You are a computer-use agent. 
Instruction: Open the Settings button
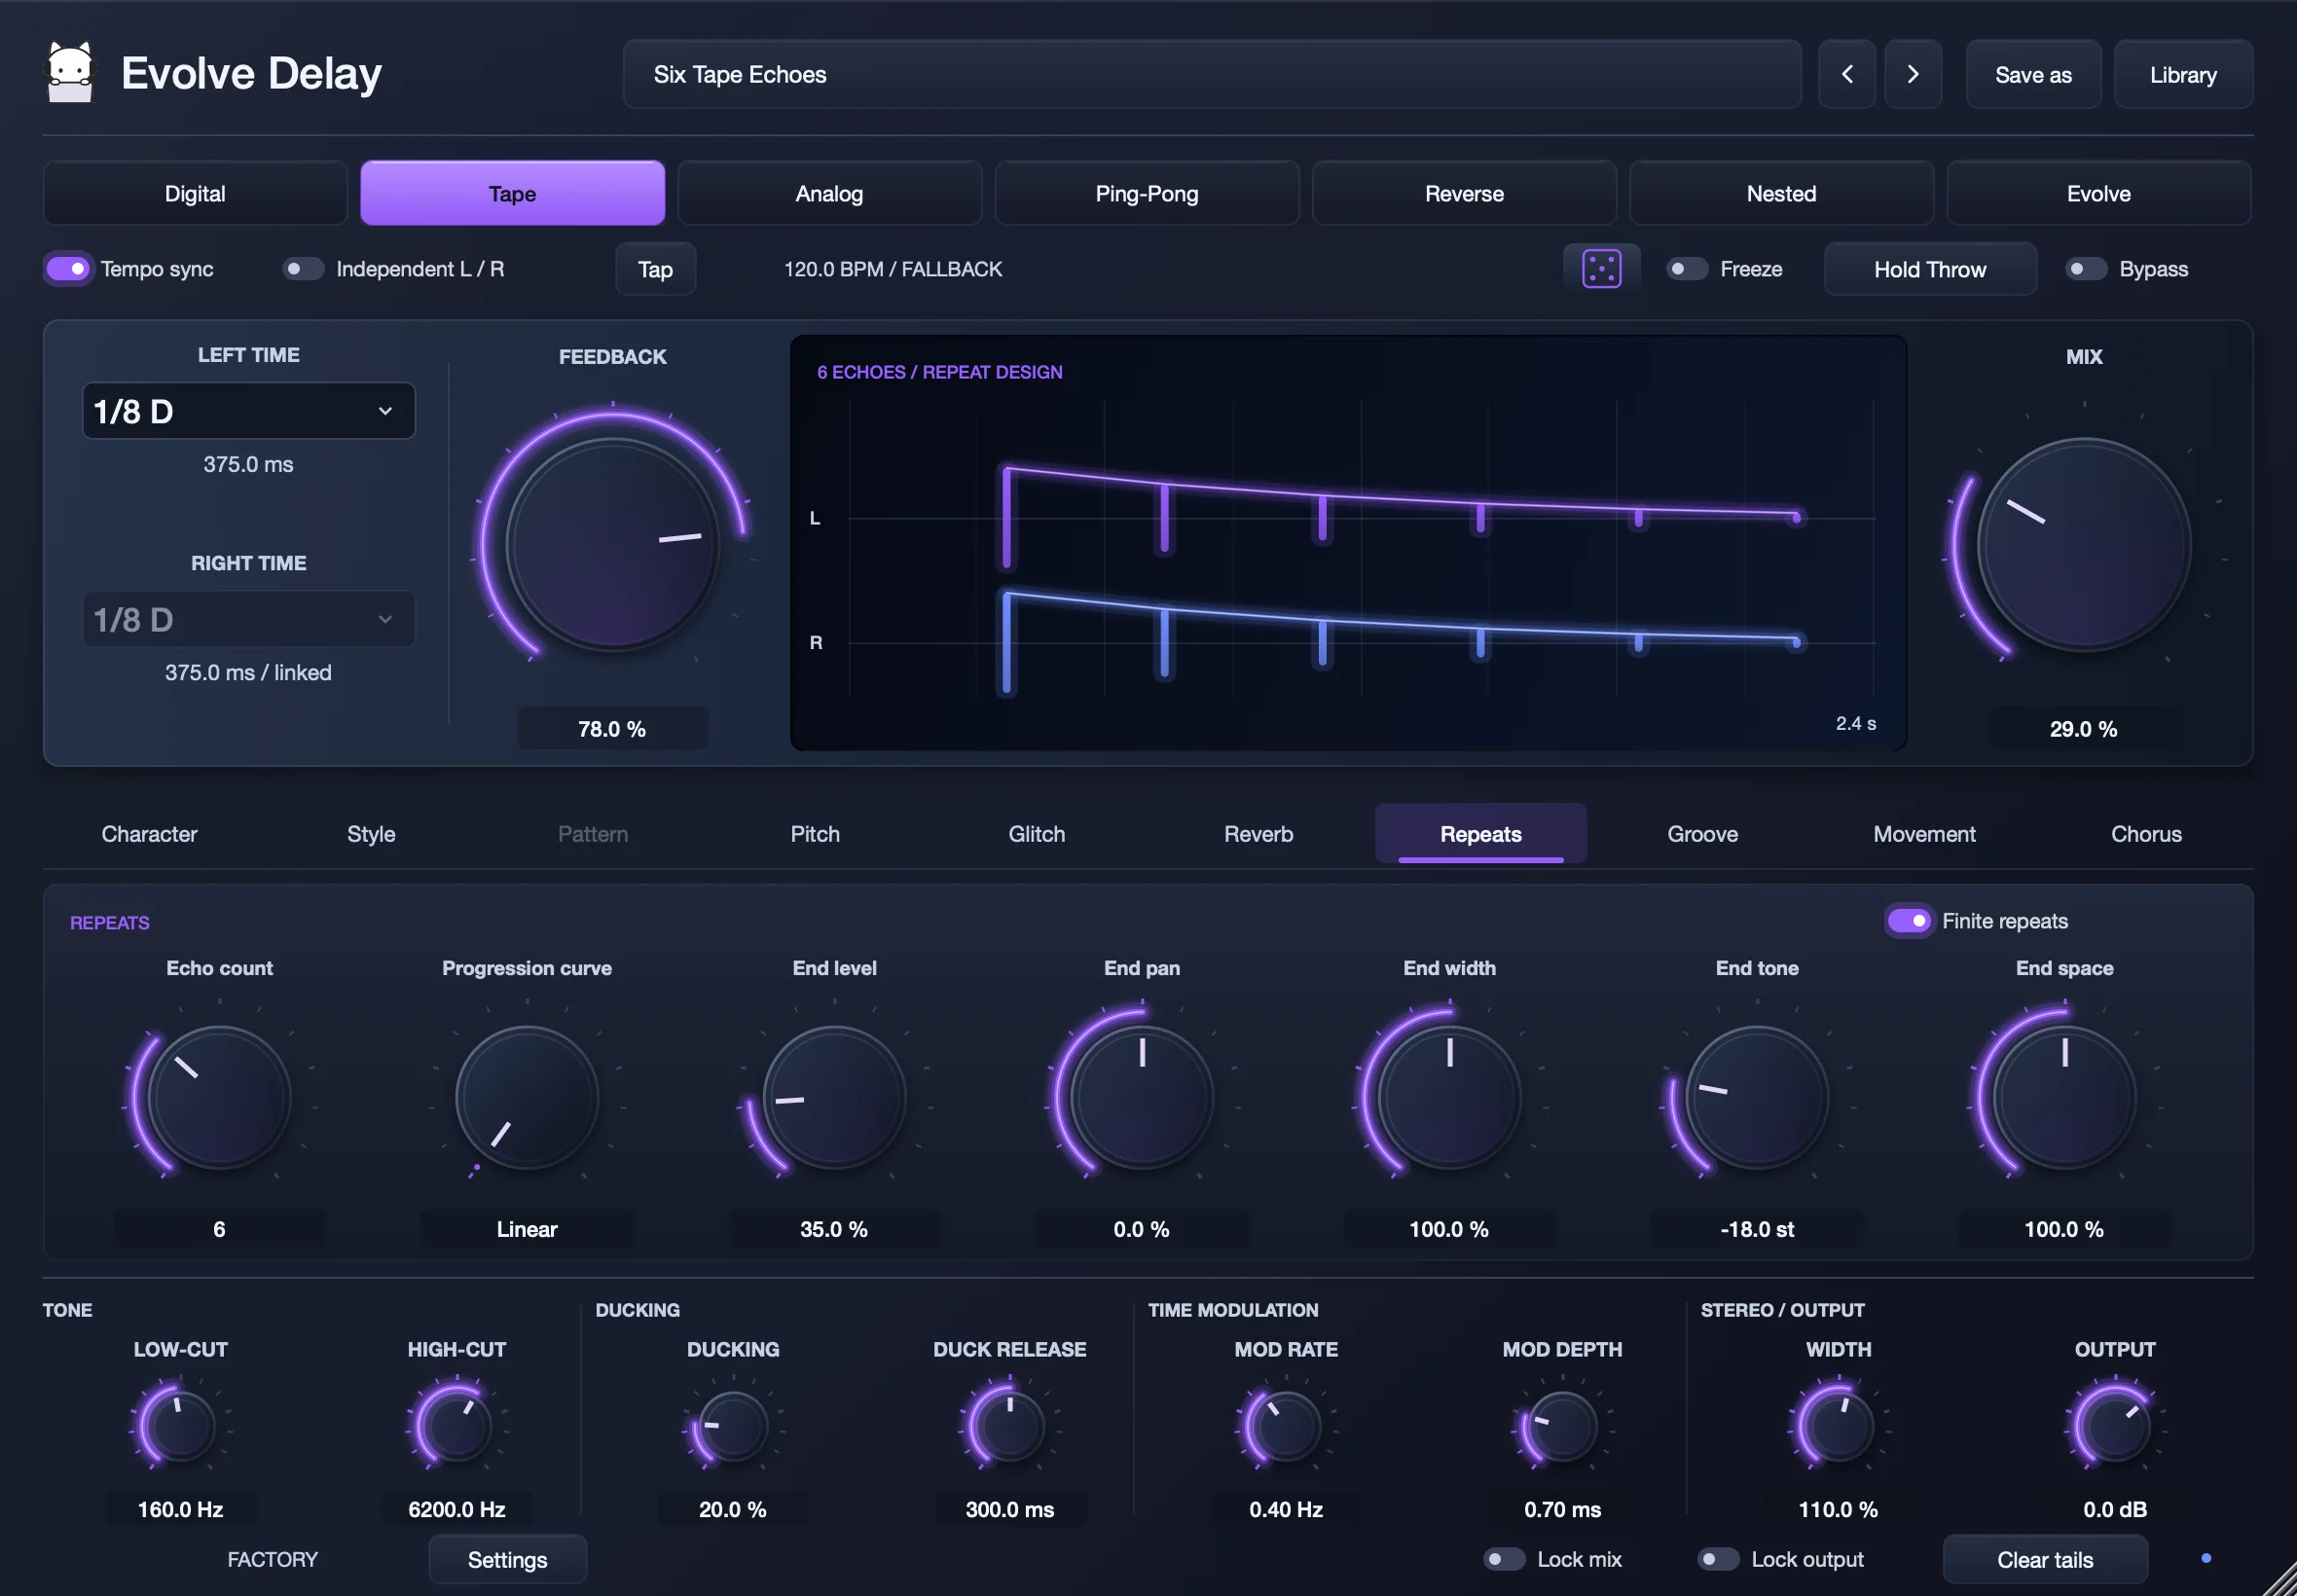click(x=507, y=1559)
